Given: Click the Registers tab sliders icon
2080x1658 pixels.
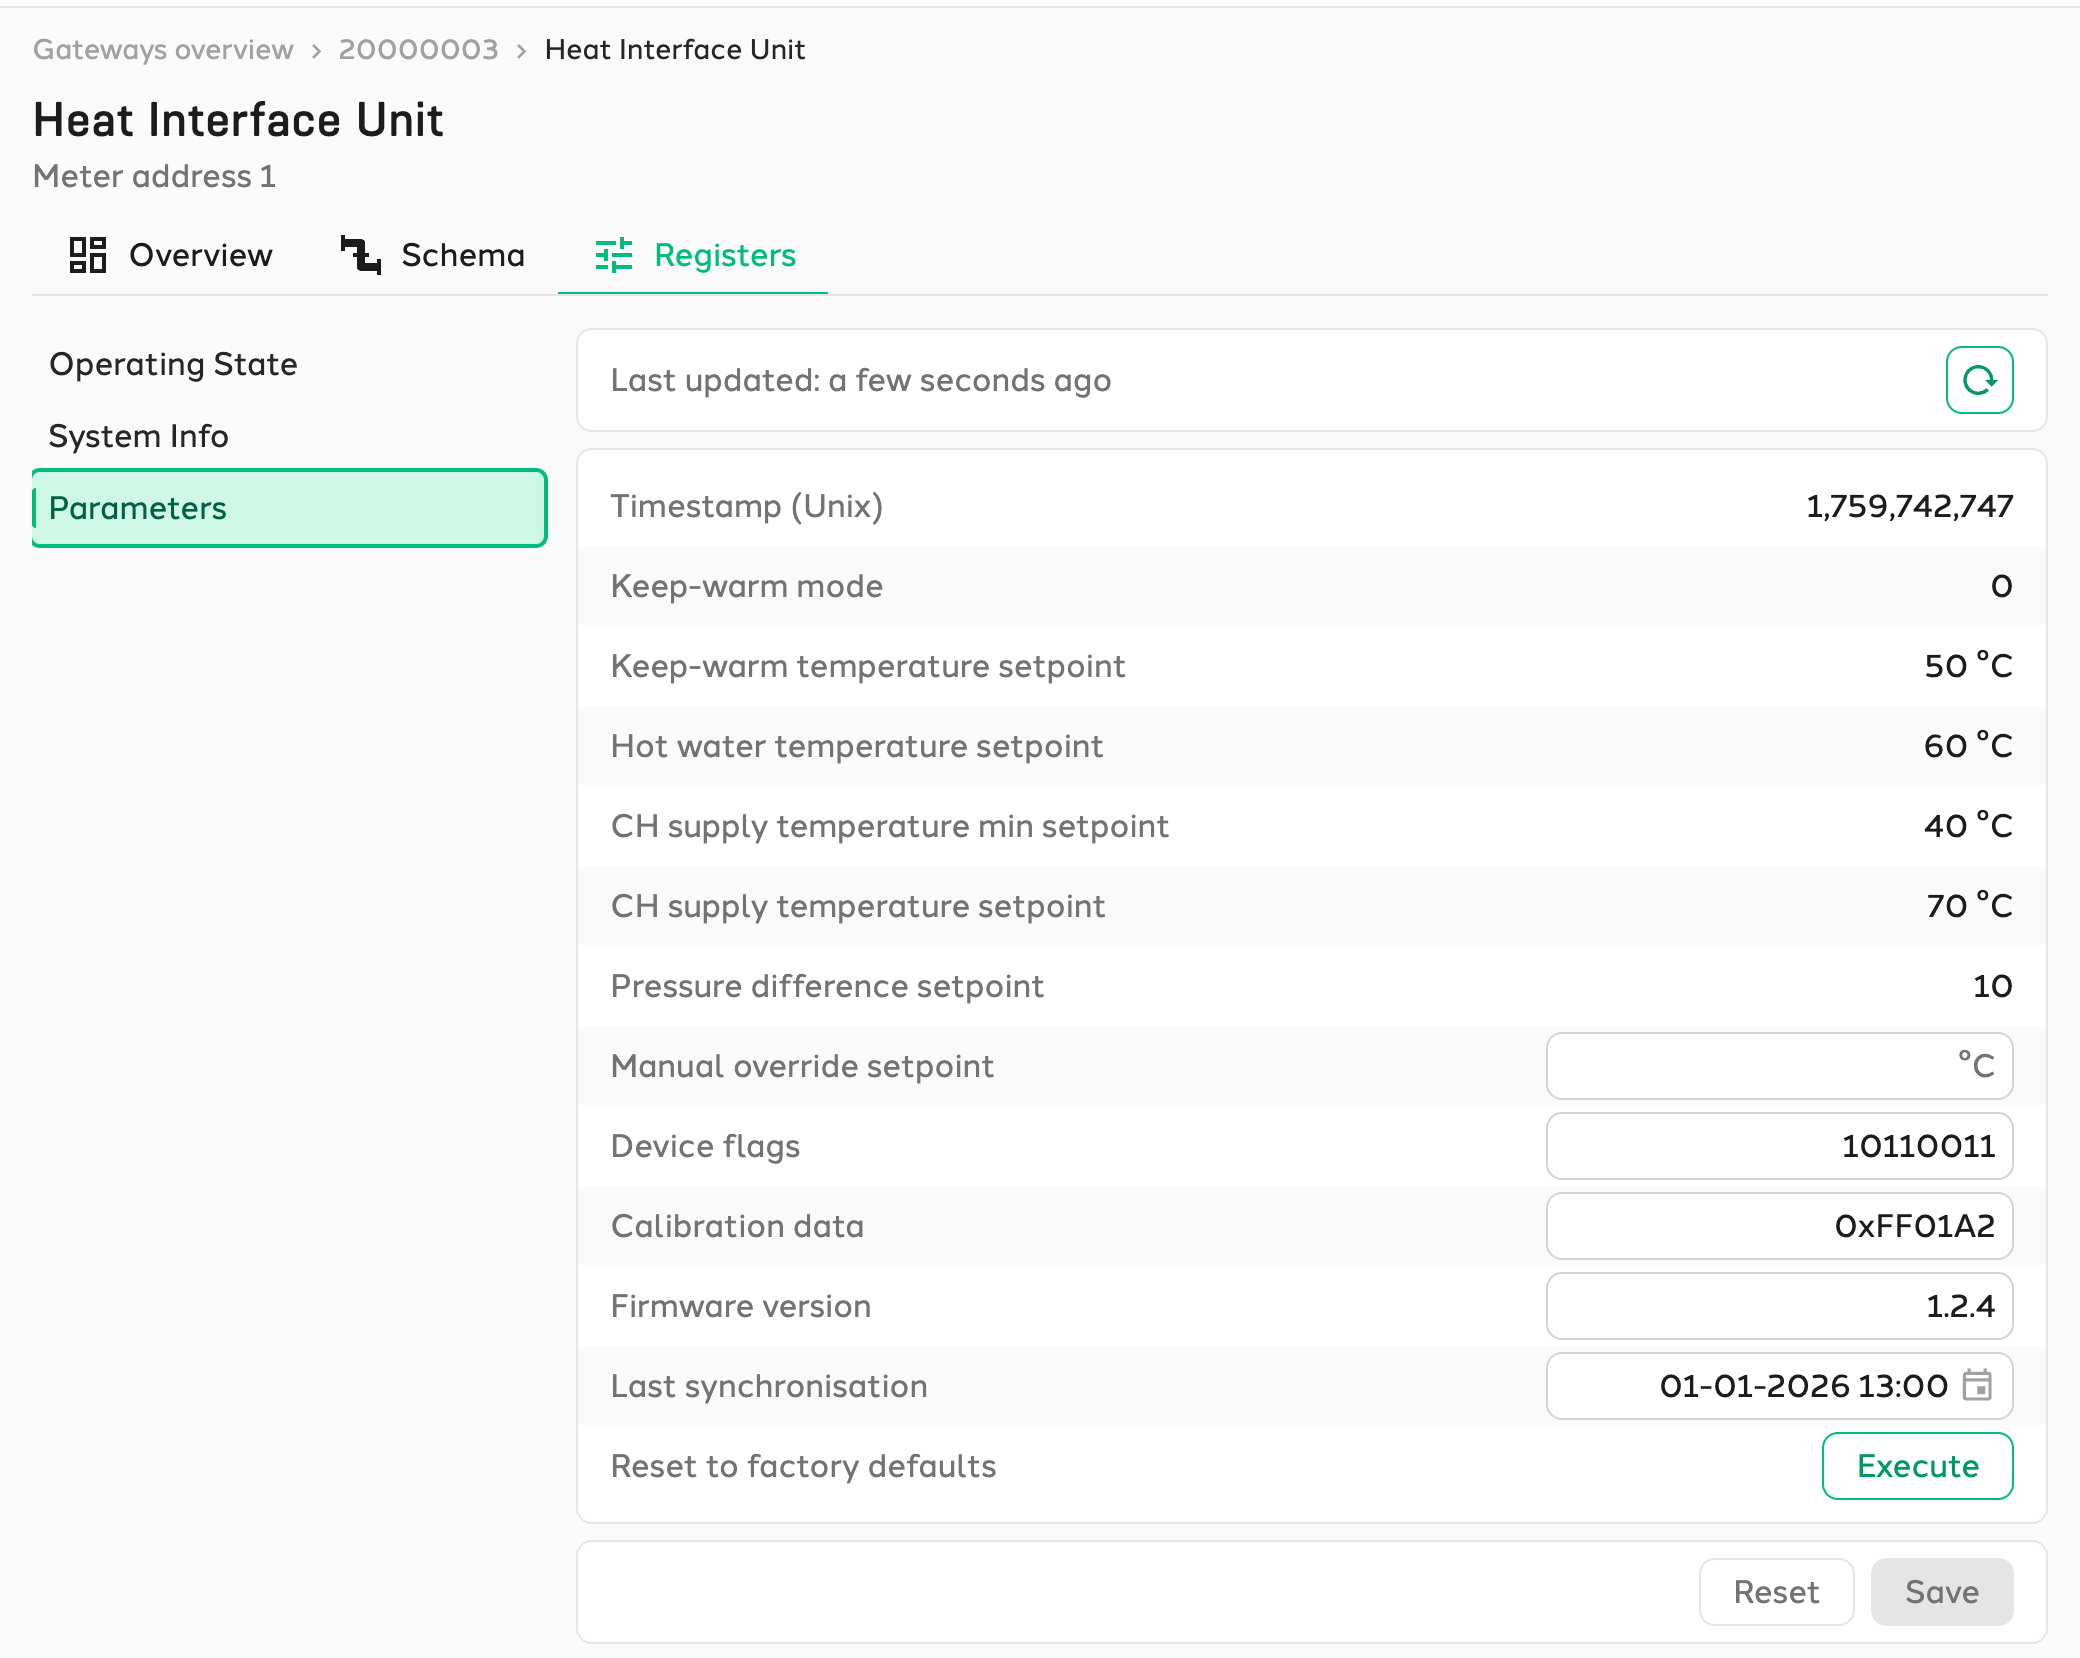Looking at the screenshot, I should click(x=614, y=255).
